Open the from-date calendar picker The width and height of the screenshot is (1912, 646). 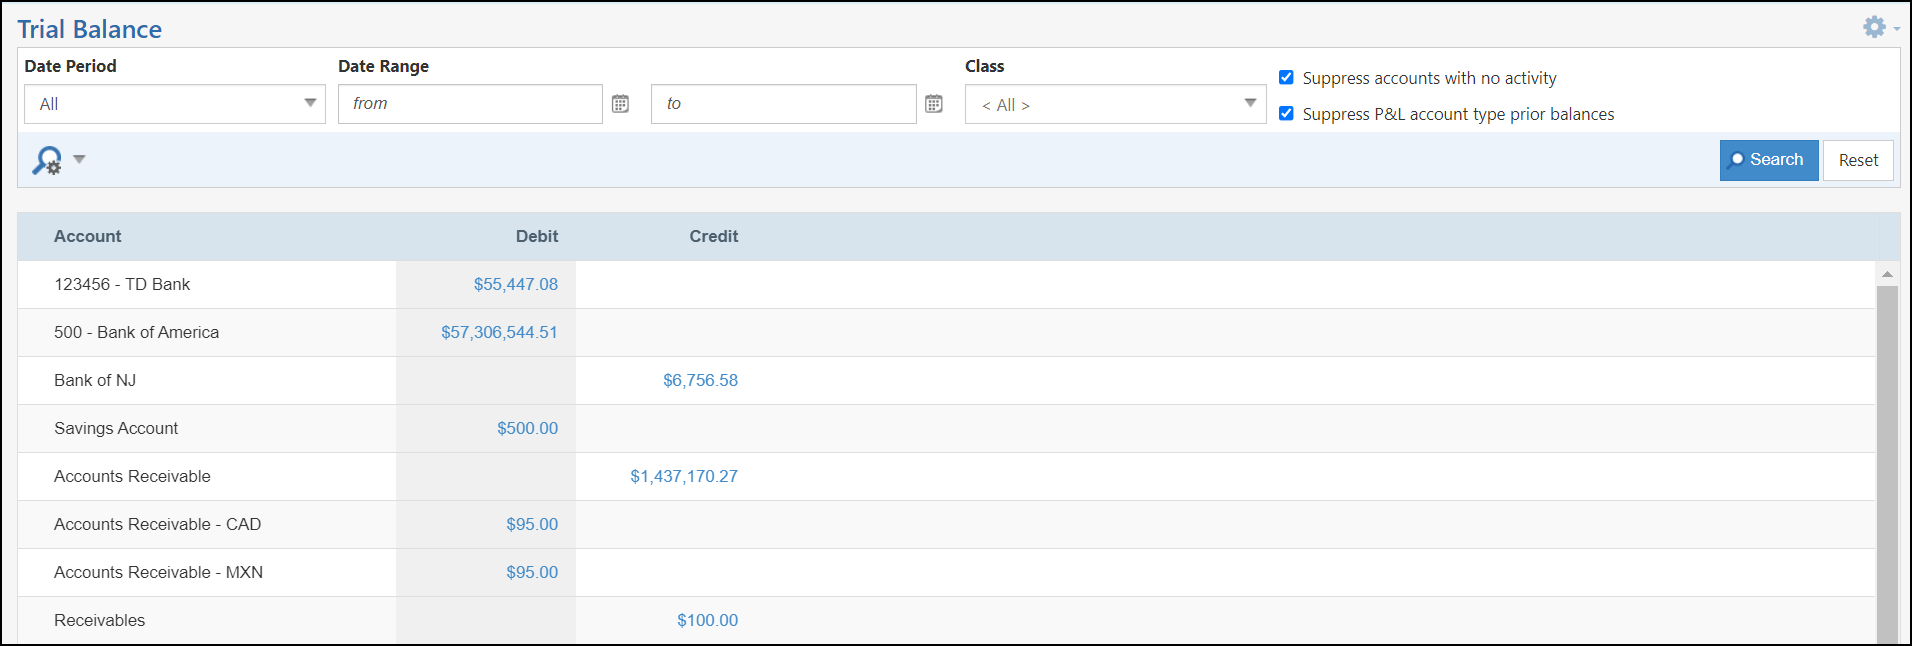(x=620, y=104)
